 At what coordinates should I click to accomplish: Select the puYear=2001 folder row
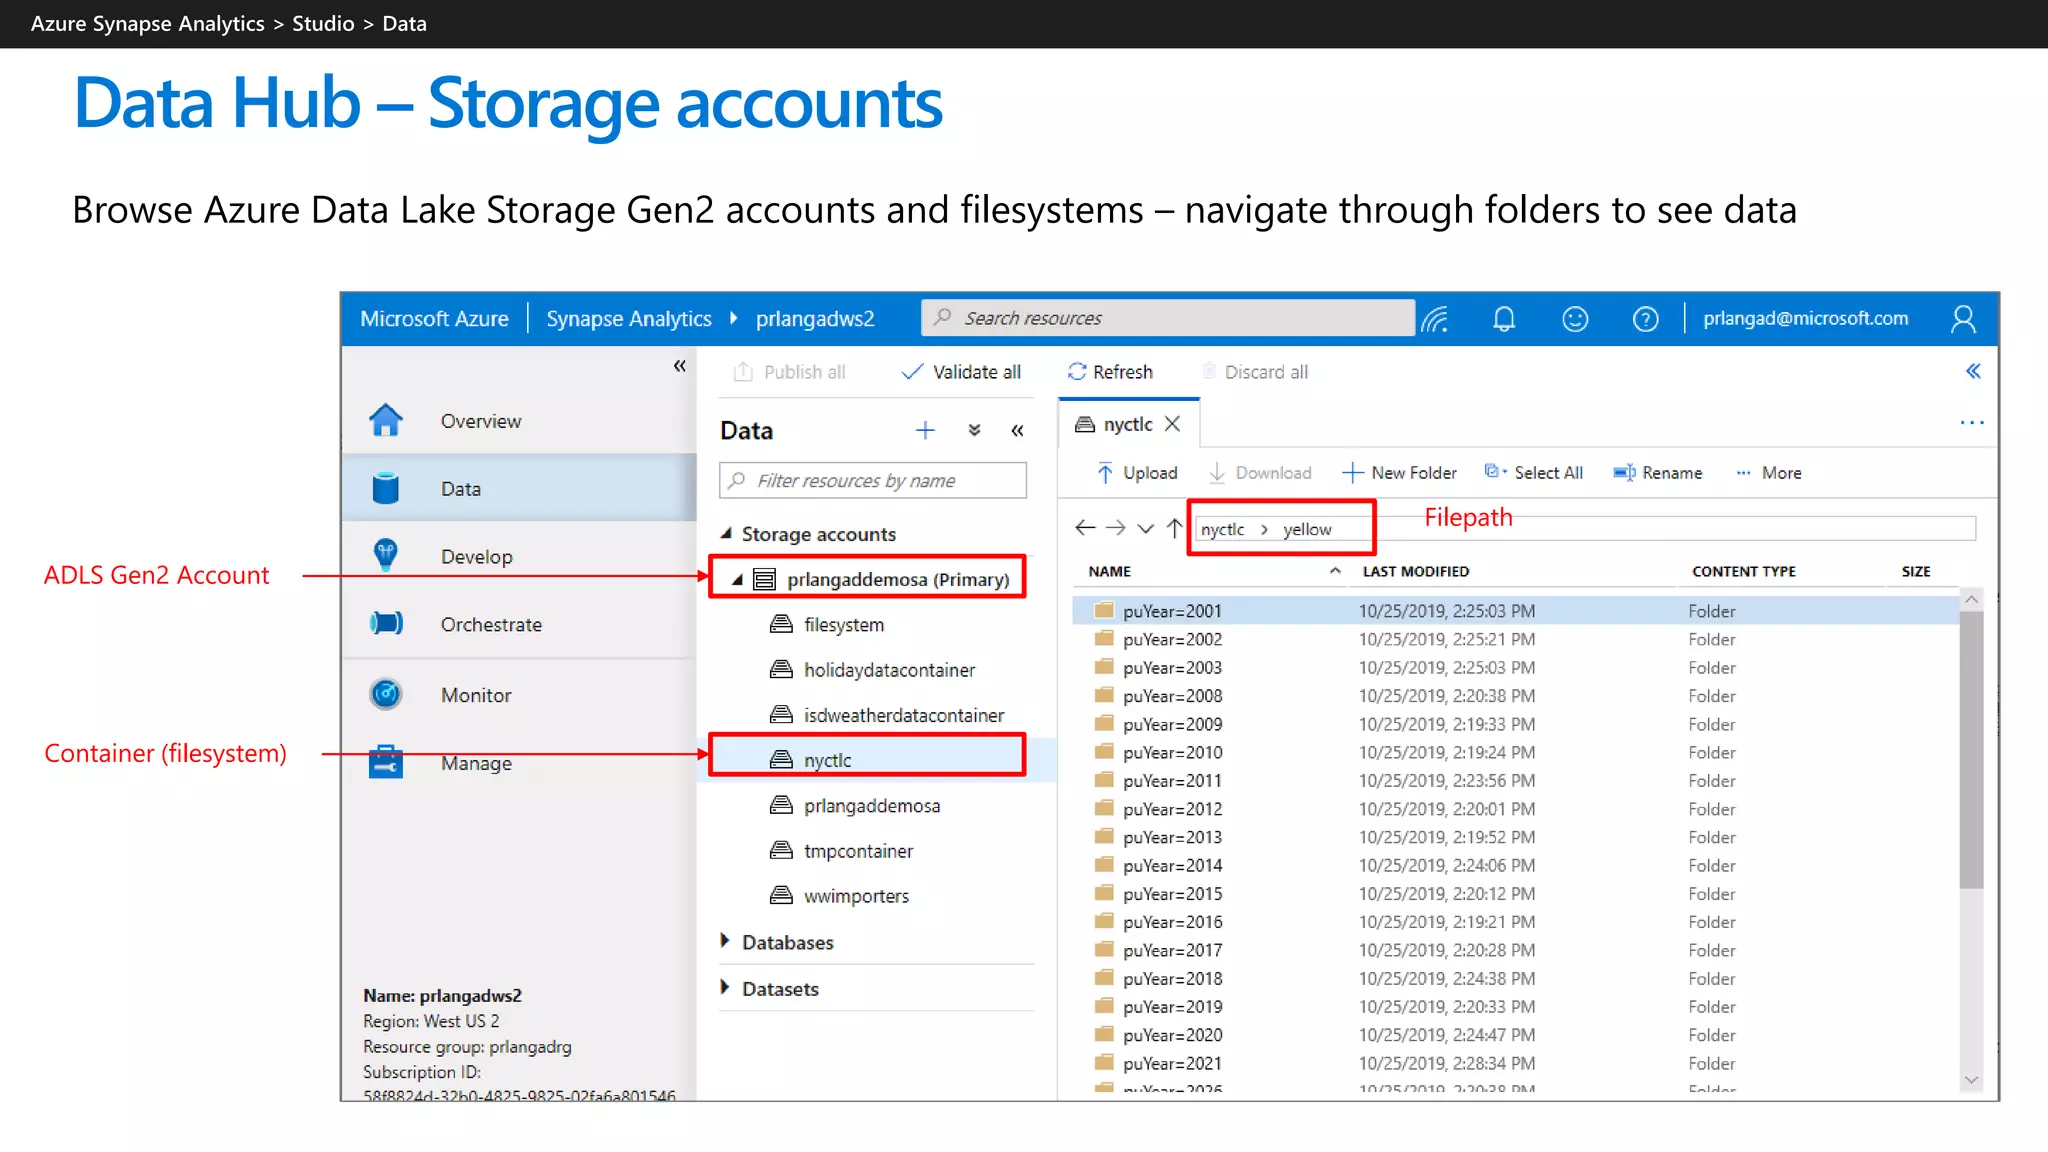coord(1515,610)
